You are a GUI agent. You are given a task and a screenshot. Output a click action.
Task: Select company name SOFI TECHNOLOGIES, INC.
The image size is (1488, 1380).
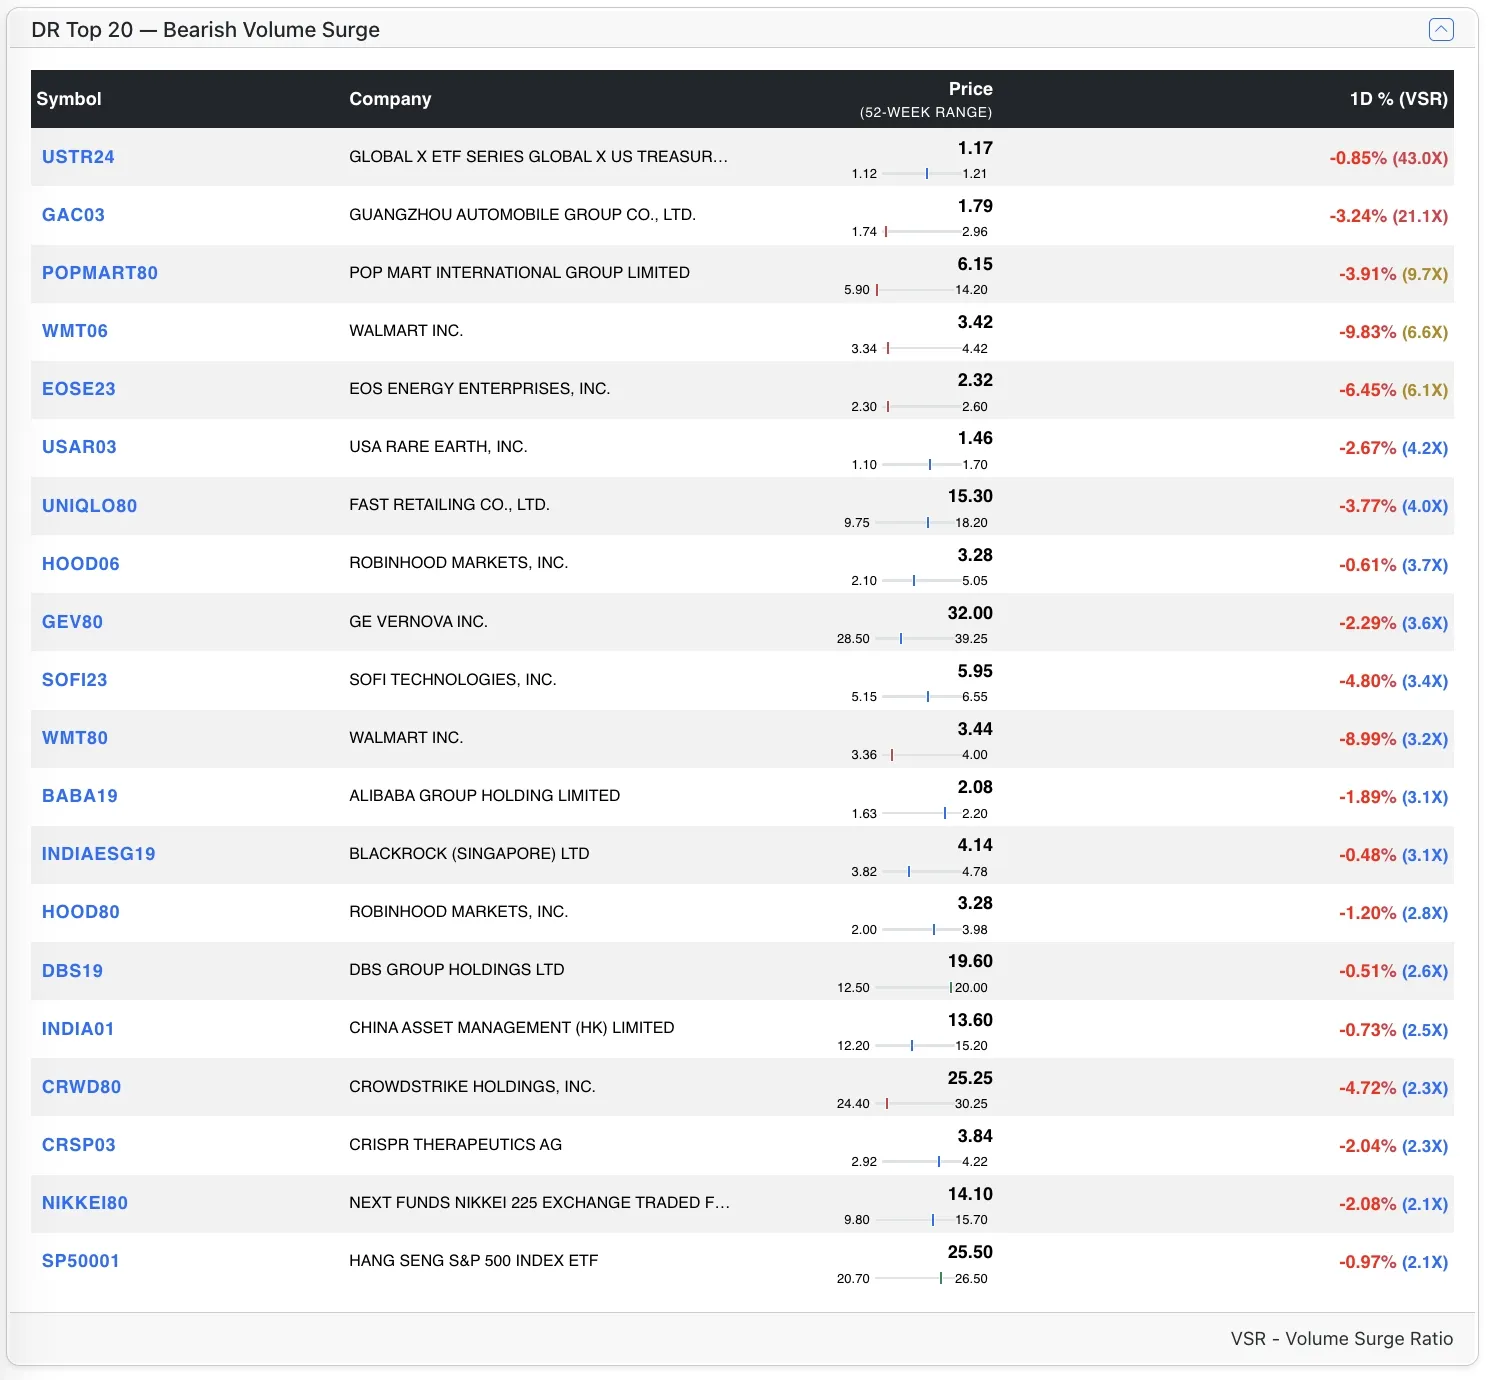coord(452,680)
